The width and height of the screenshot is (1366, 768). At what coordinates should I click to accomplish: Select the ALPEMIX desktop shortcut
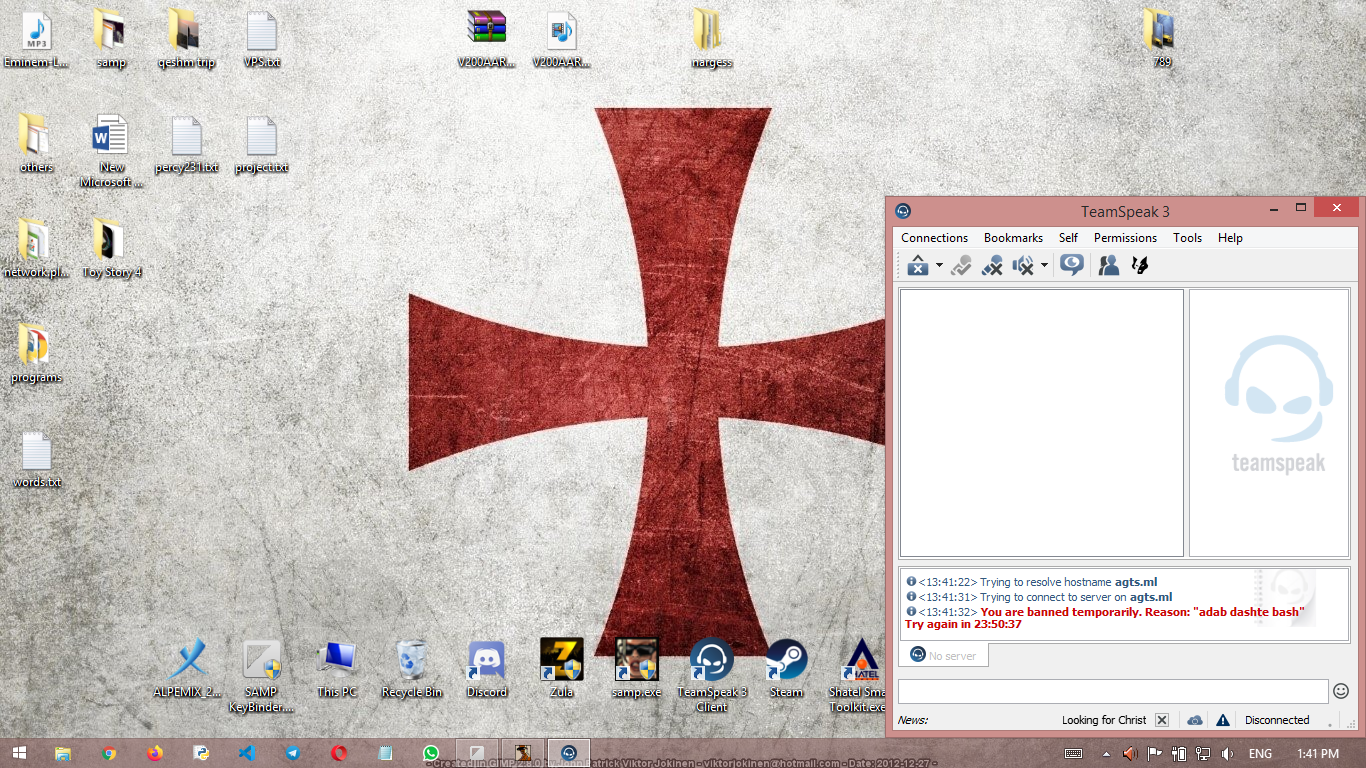coord(187,669)
